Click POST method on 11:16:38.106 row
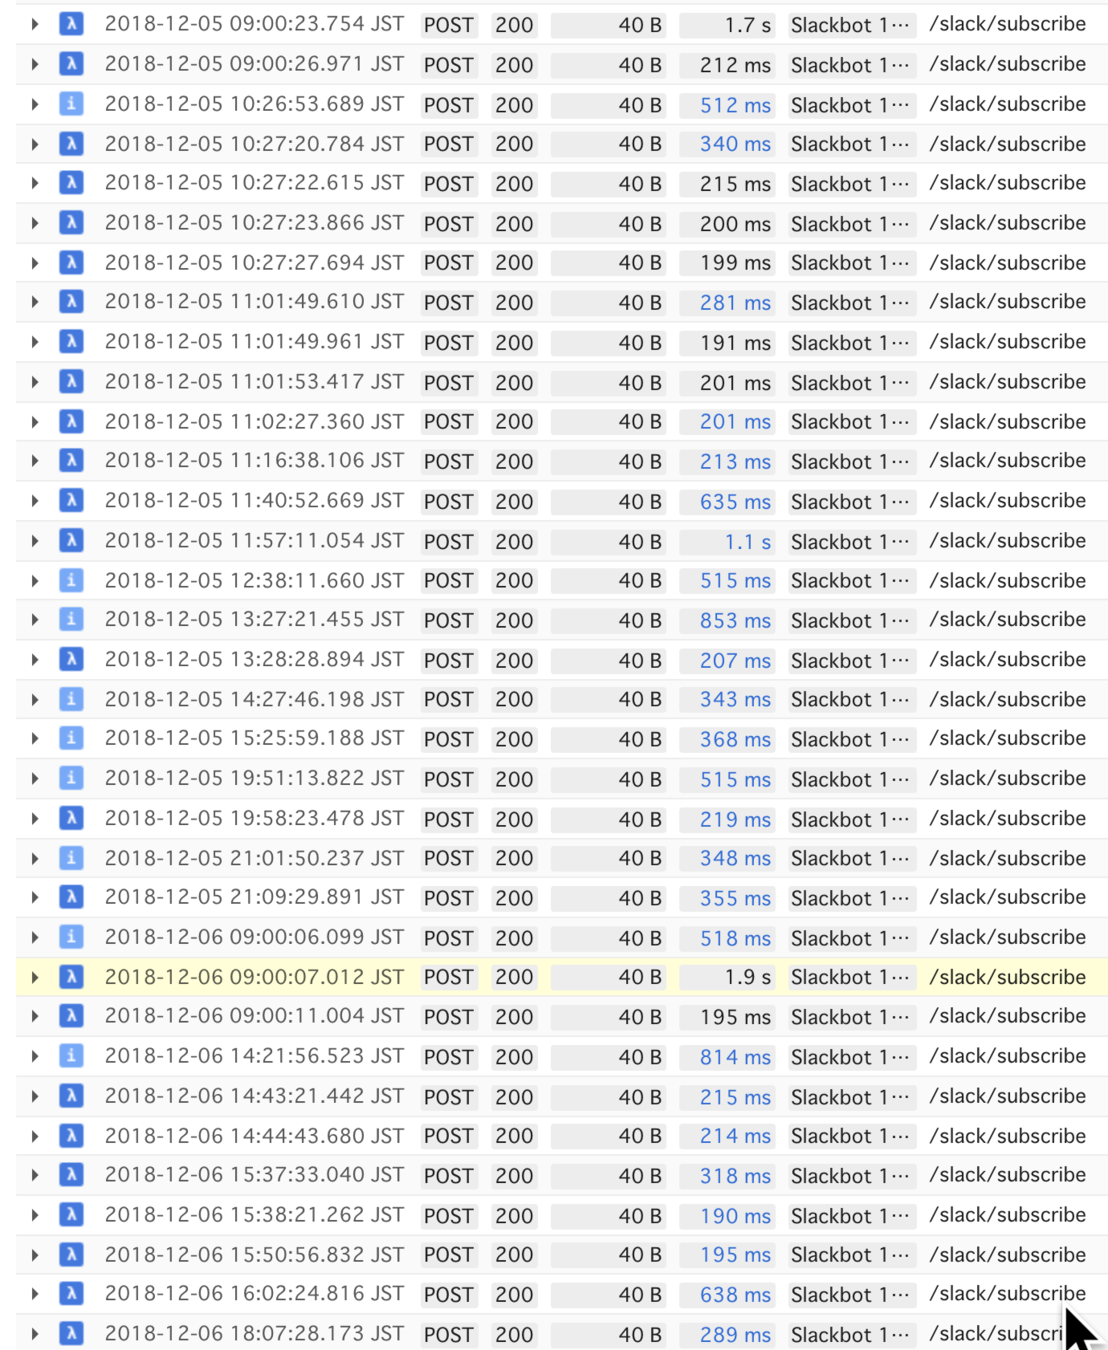The width and height of the screenshot is (1108, 1350). (448, 462)
